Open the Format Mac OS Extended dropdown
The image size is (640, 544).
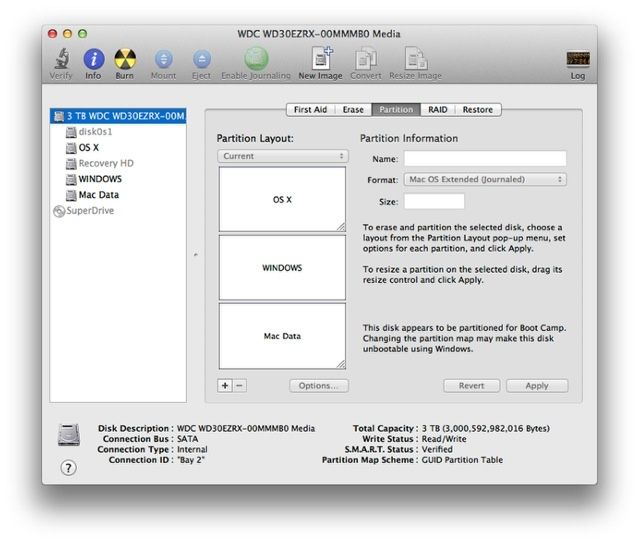coord(485,180)
